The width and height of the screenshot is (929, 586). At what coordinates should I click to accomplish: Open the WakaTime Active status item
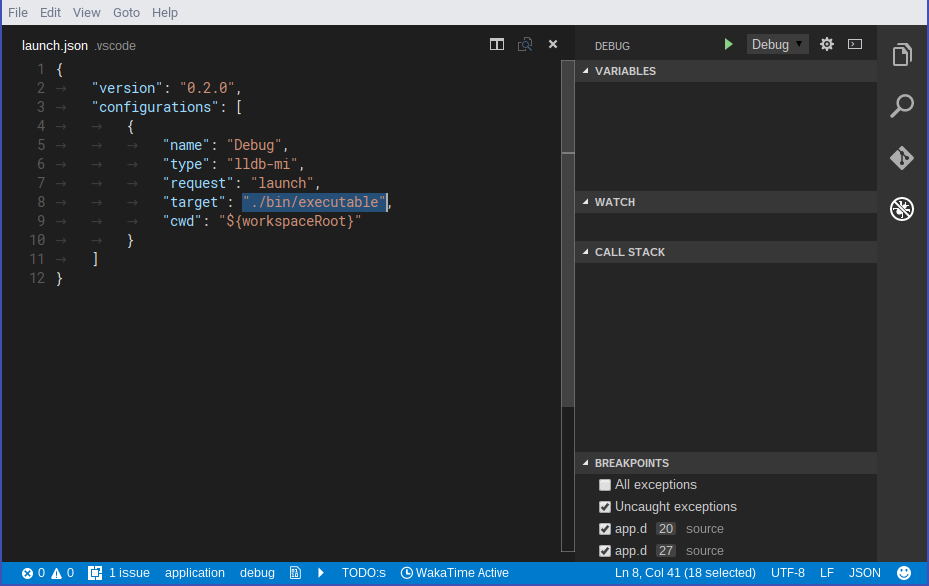click(x=455, y=572)
